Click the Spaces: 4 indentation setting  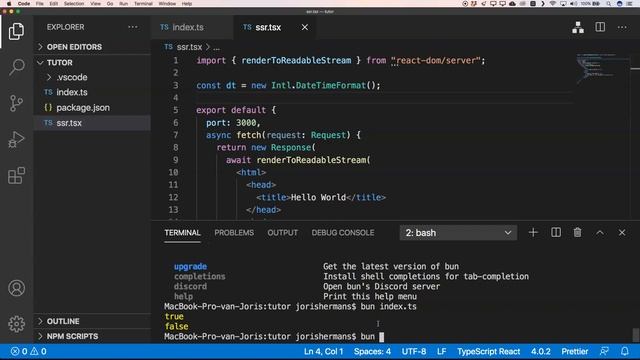(x=372, y=351)
